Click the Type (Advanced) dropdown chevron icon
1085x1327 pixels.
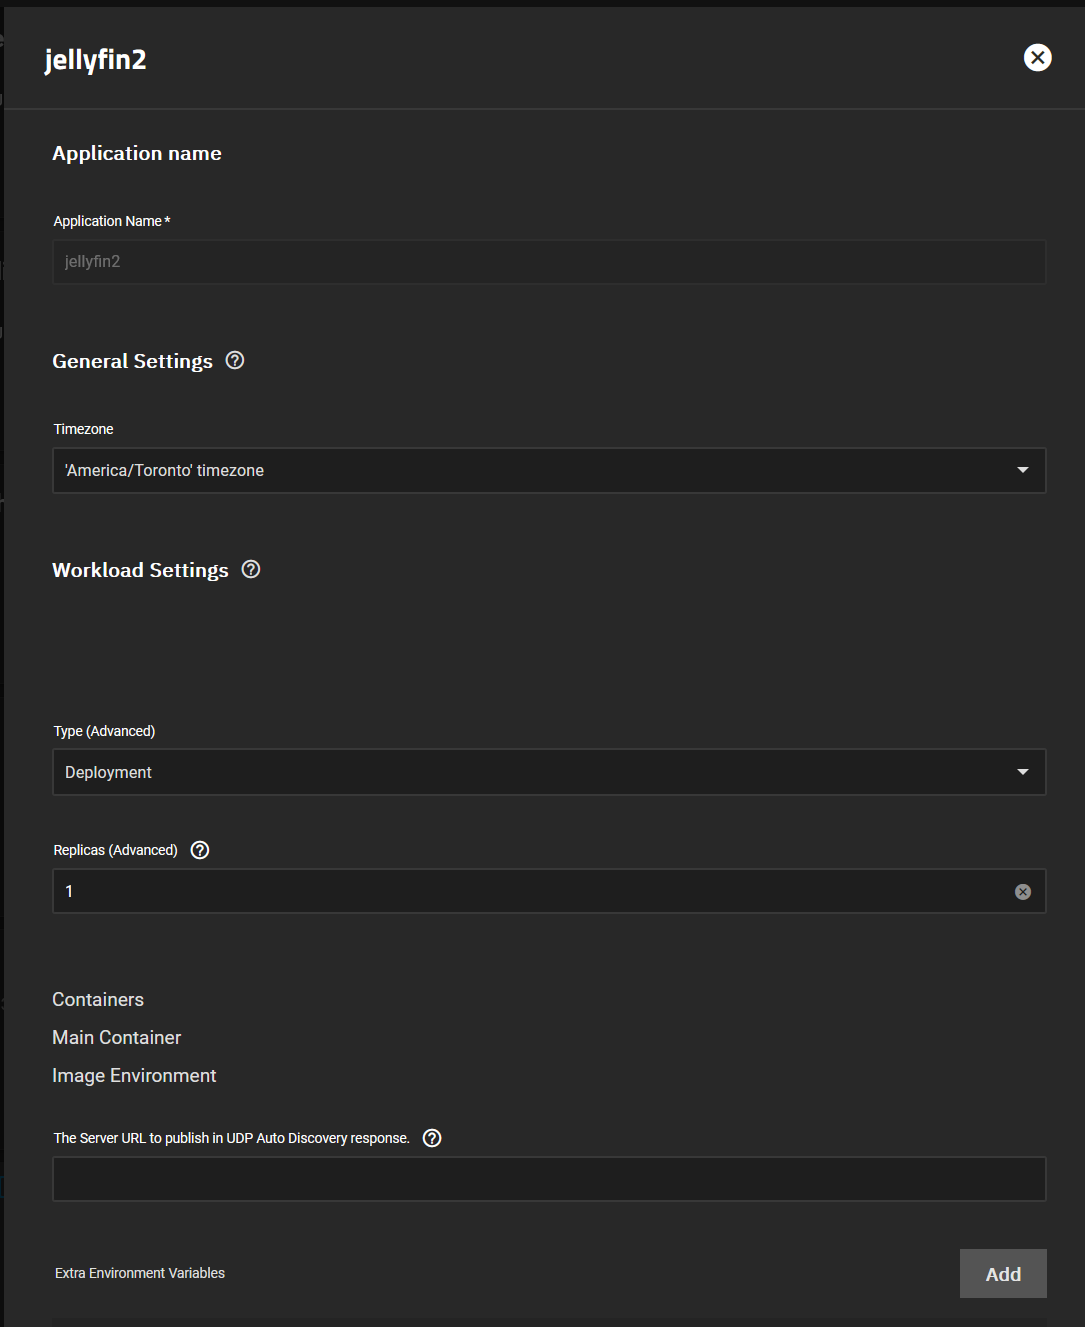click(1022, 771)
